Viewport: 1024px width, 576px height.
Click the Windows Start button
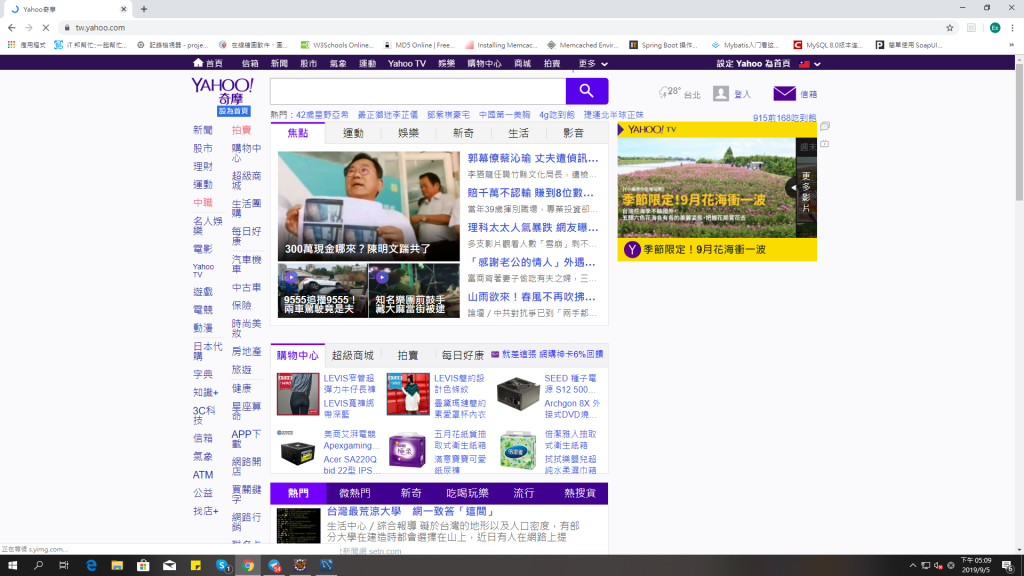12,566
